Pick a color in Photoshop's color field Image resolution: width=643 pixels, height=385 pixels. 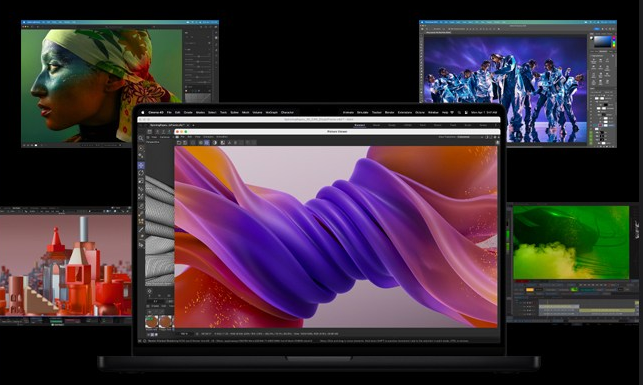(602, 42)
